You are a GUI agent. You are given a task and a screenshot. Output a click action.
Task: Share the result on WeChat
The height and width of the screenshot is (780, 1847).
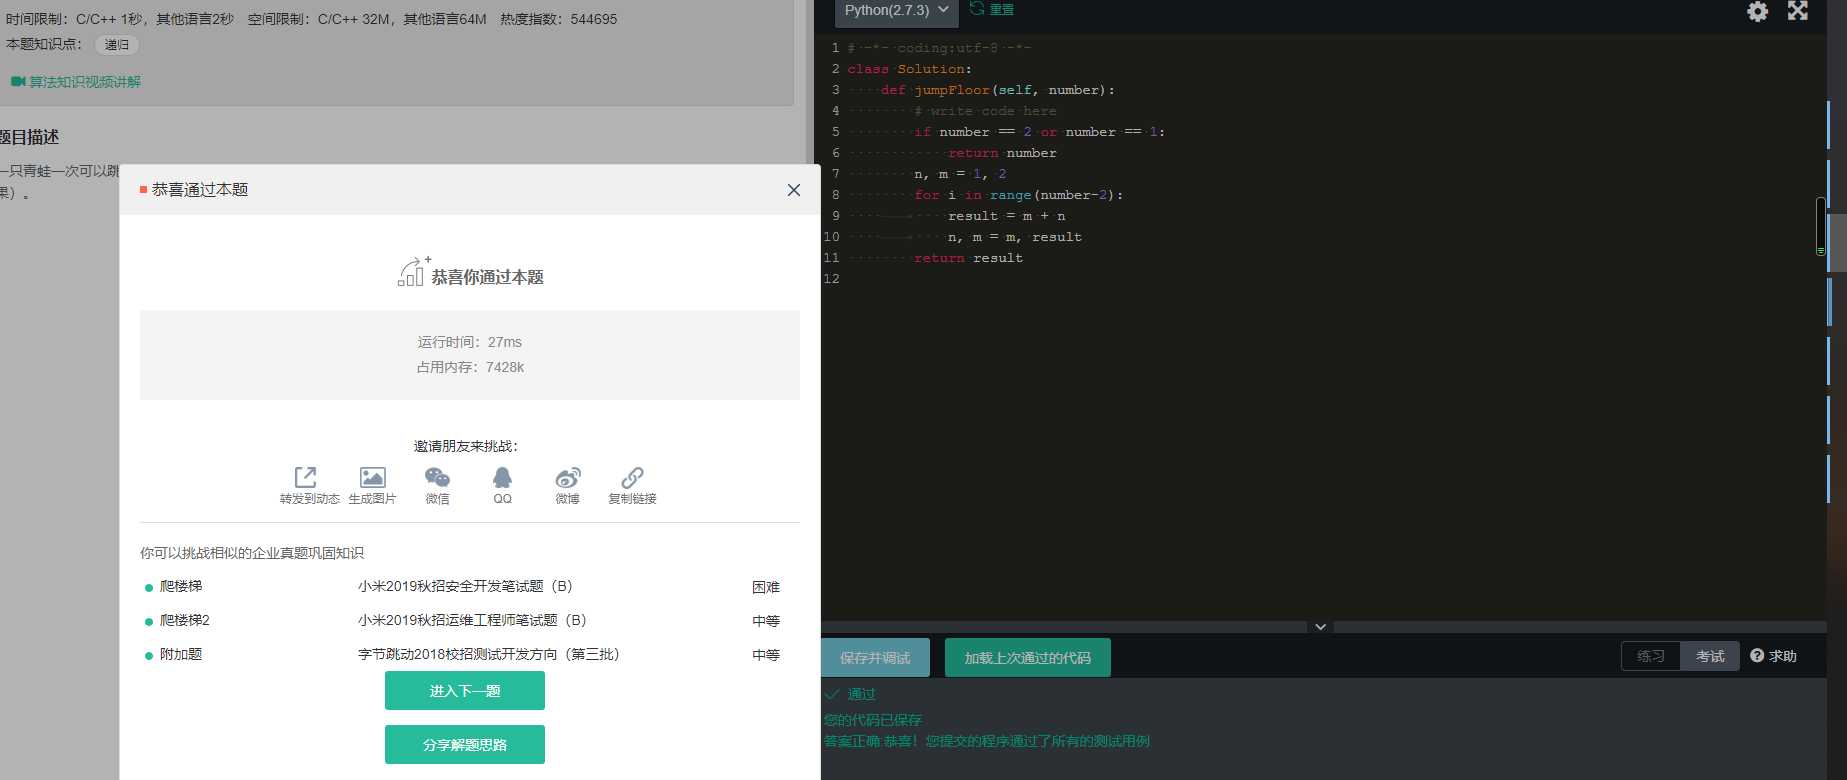pyautogui.click(x=437, y=478)
